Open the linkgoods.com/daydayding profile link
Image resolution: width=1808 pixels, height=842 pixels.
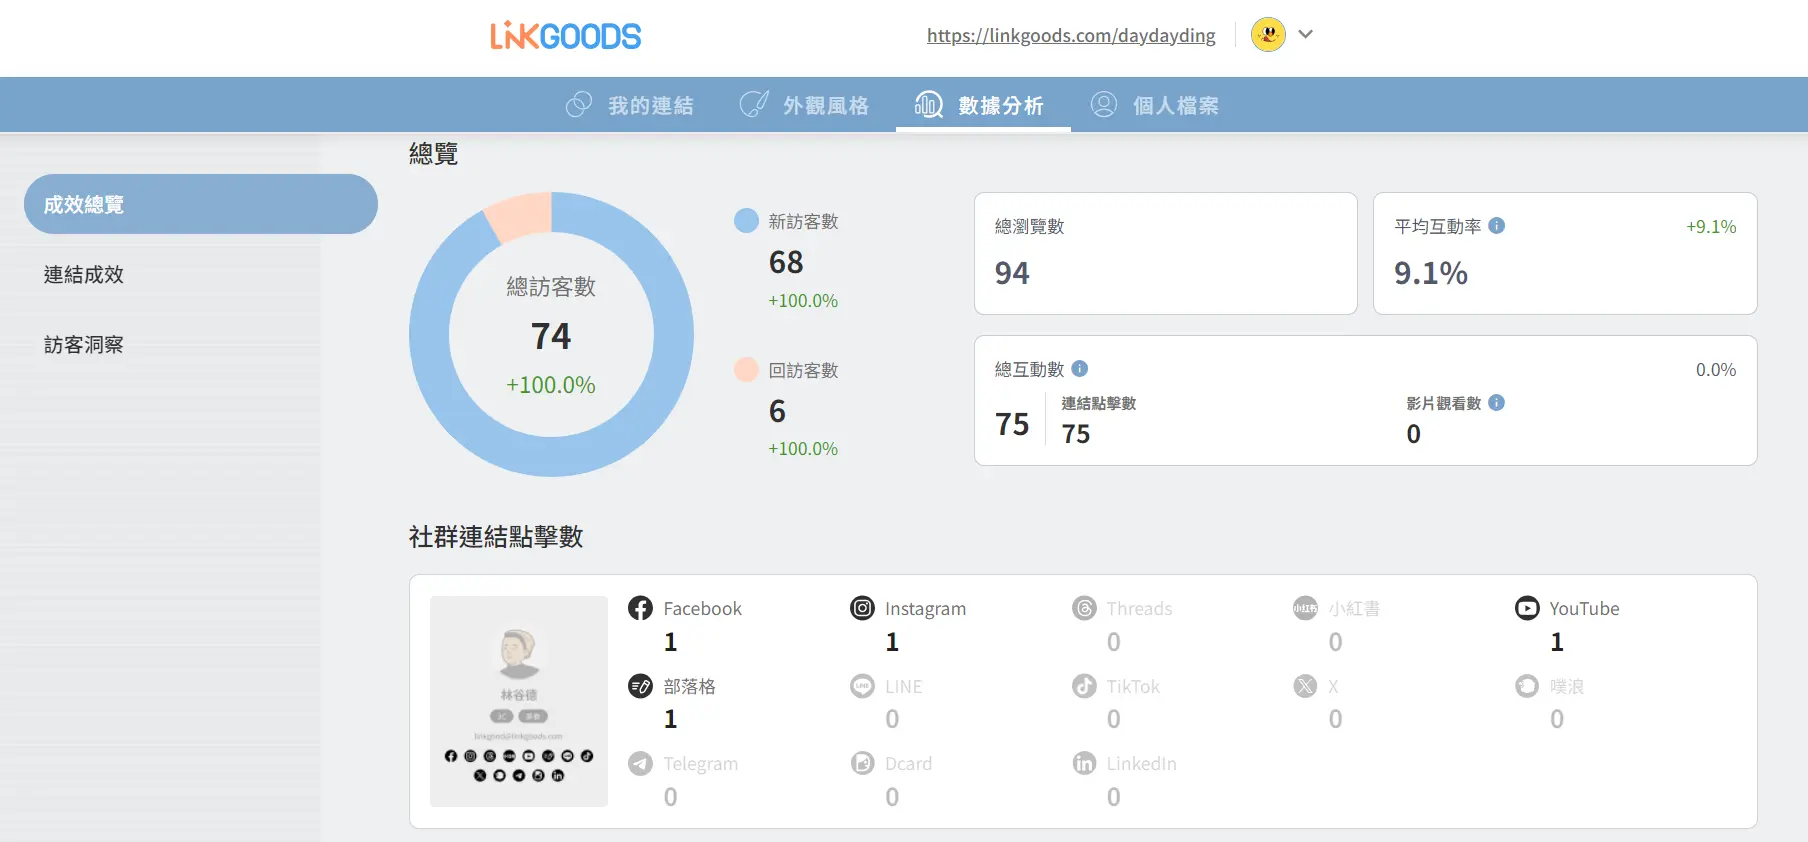[1071, 36]
